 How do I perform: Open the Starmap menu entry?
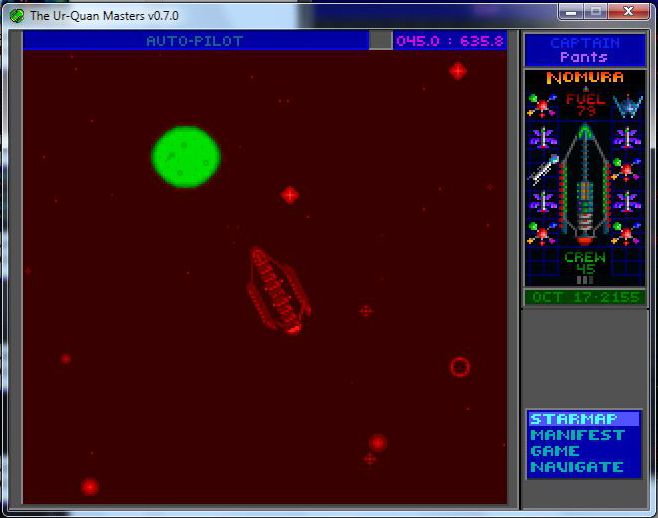click(583, 419)
